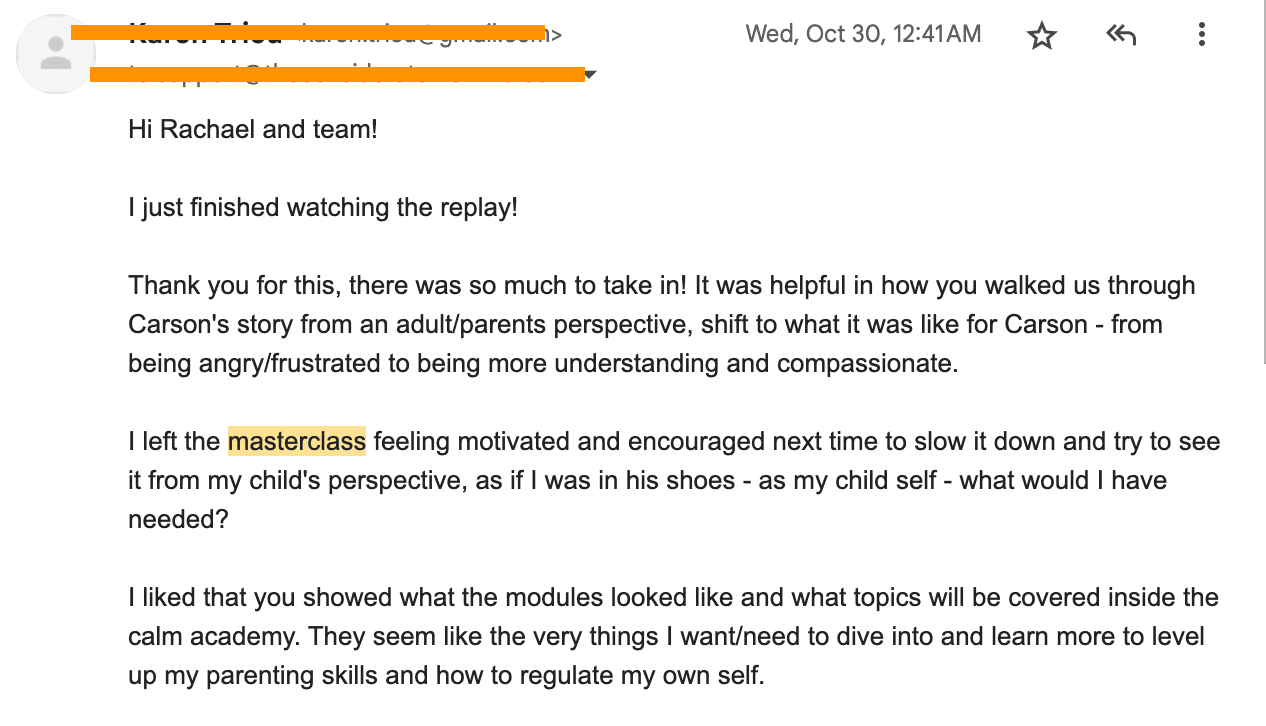Click the Wed, Oct 30 timestamp

[x=863, y=34]
